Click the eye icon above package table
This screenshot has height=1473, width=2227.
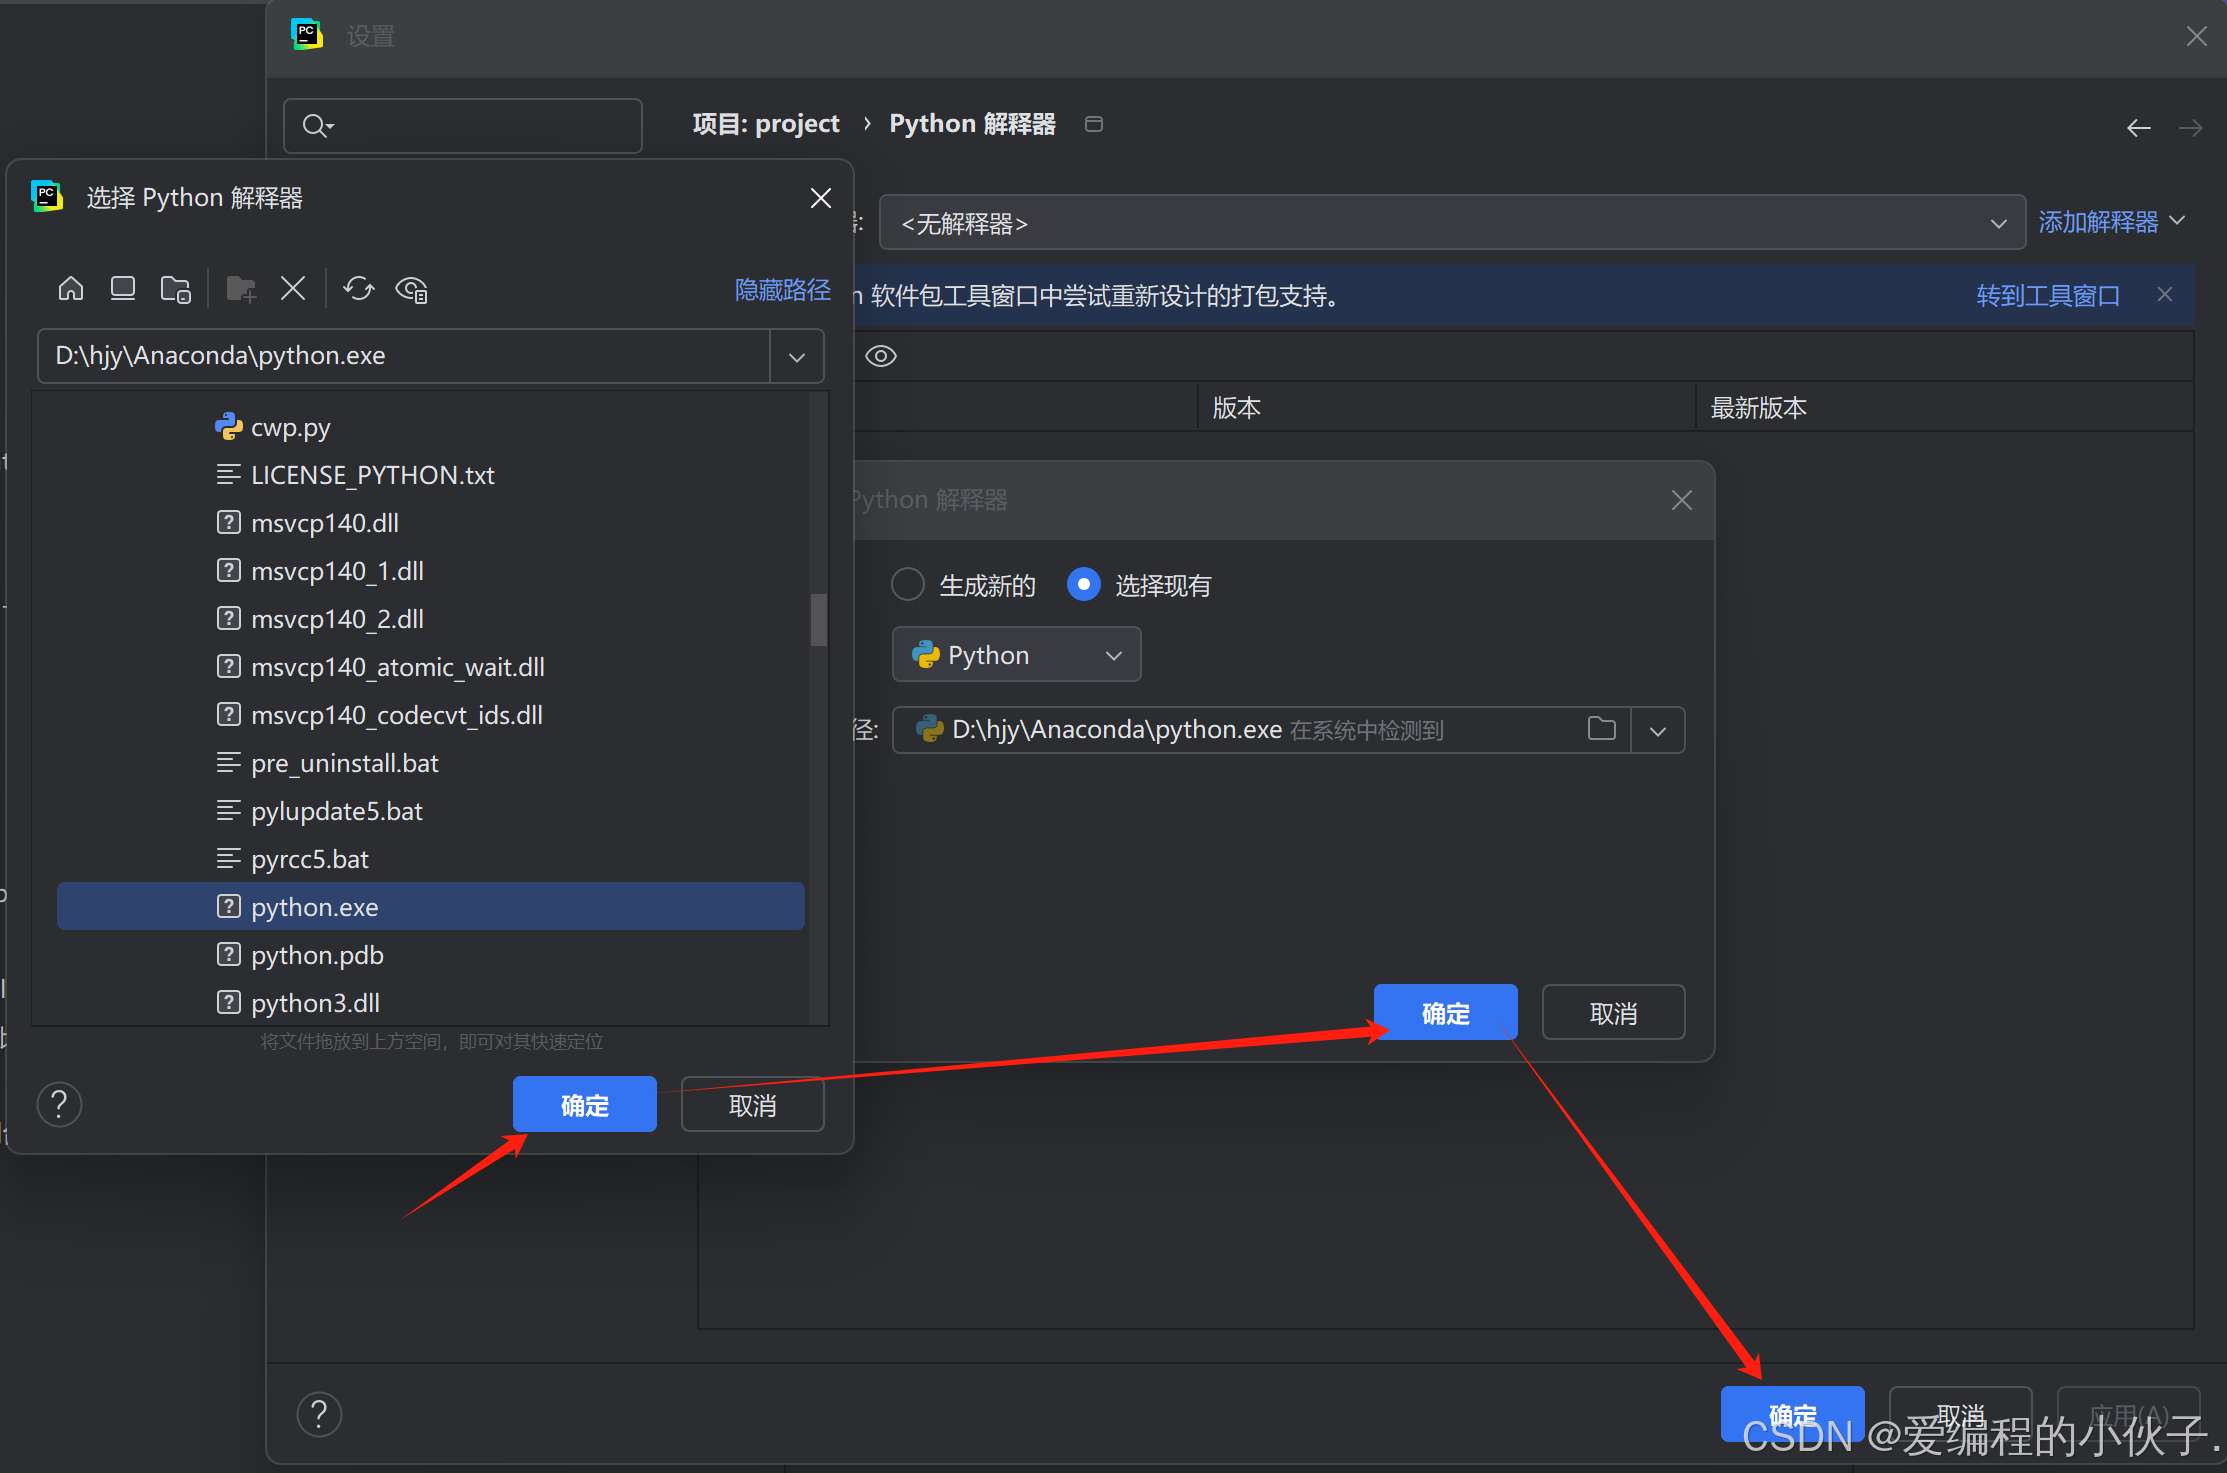tap(881, 356)
